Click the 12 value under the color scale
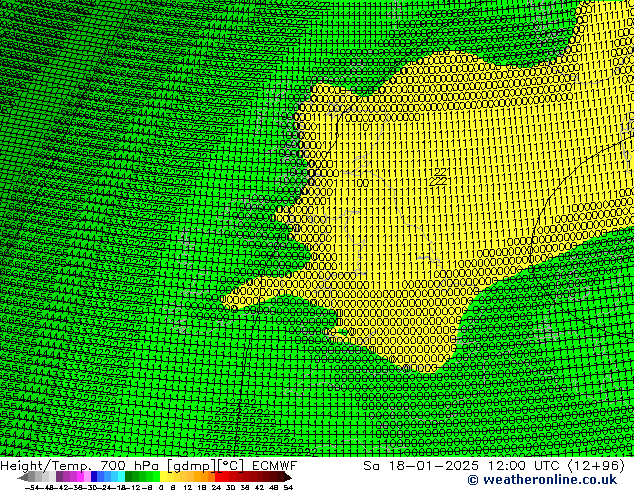 [188, 487]
